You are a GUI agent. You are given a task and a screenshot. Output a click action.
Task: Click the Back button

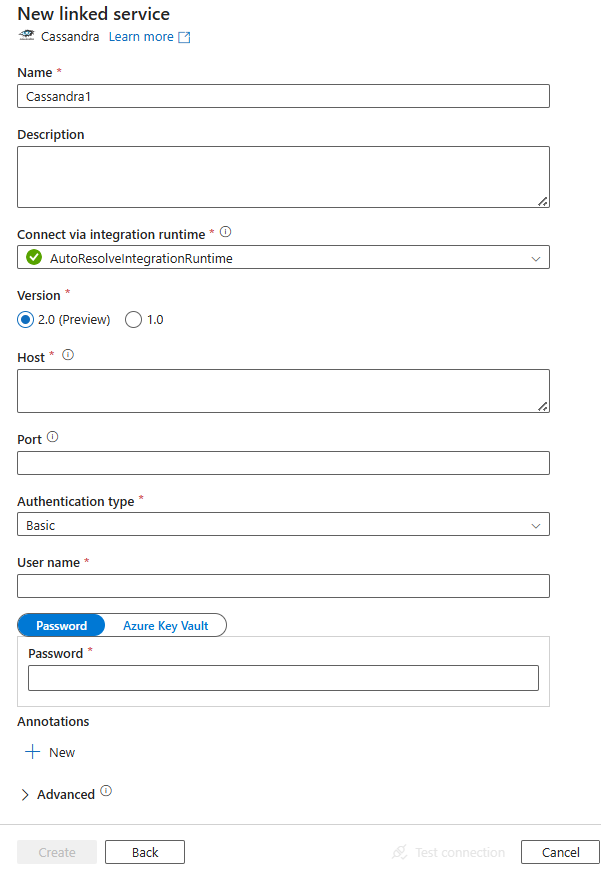click(x=144, y=852)
